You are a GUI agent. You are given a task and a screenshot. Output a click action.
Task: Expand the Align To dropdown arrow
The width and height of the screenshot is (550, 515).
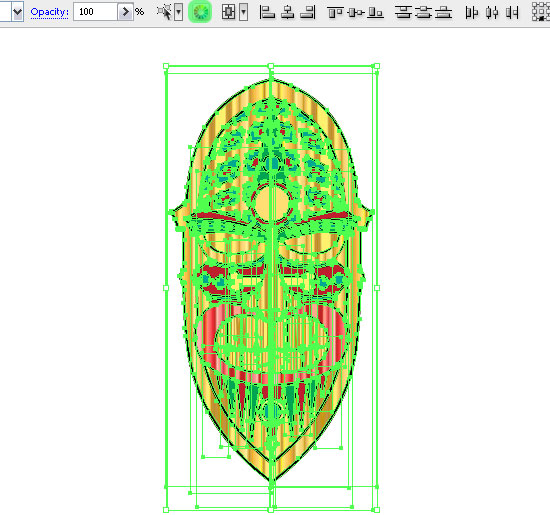[x=243, y=13]
